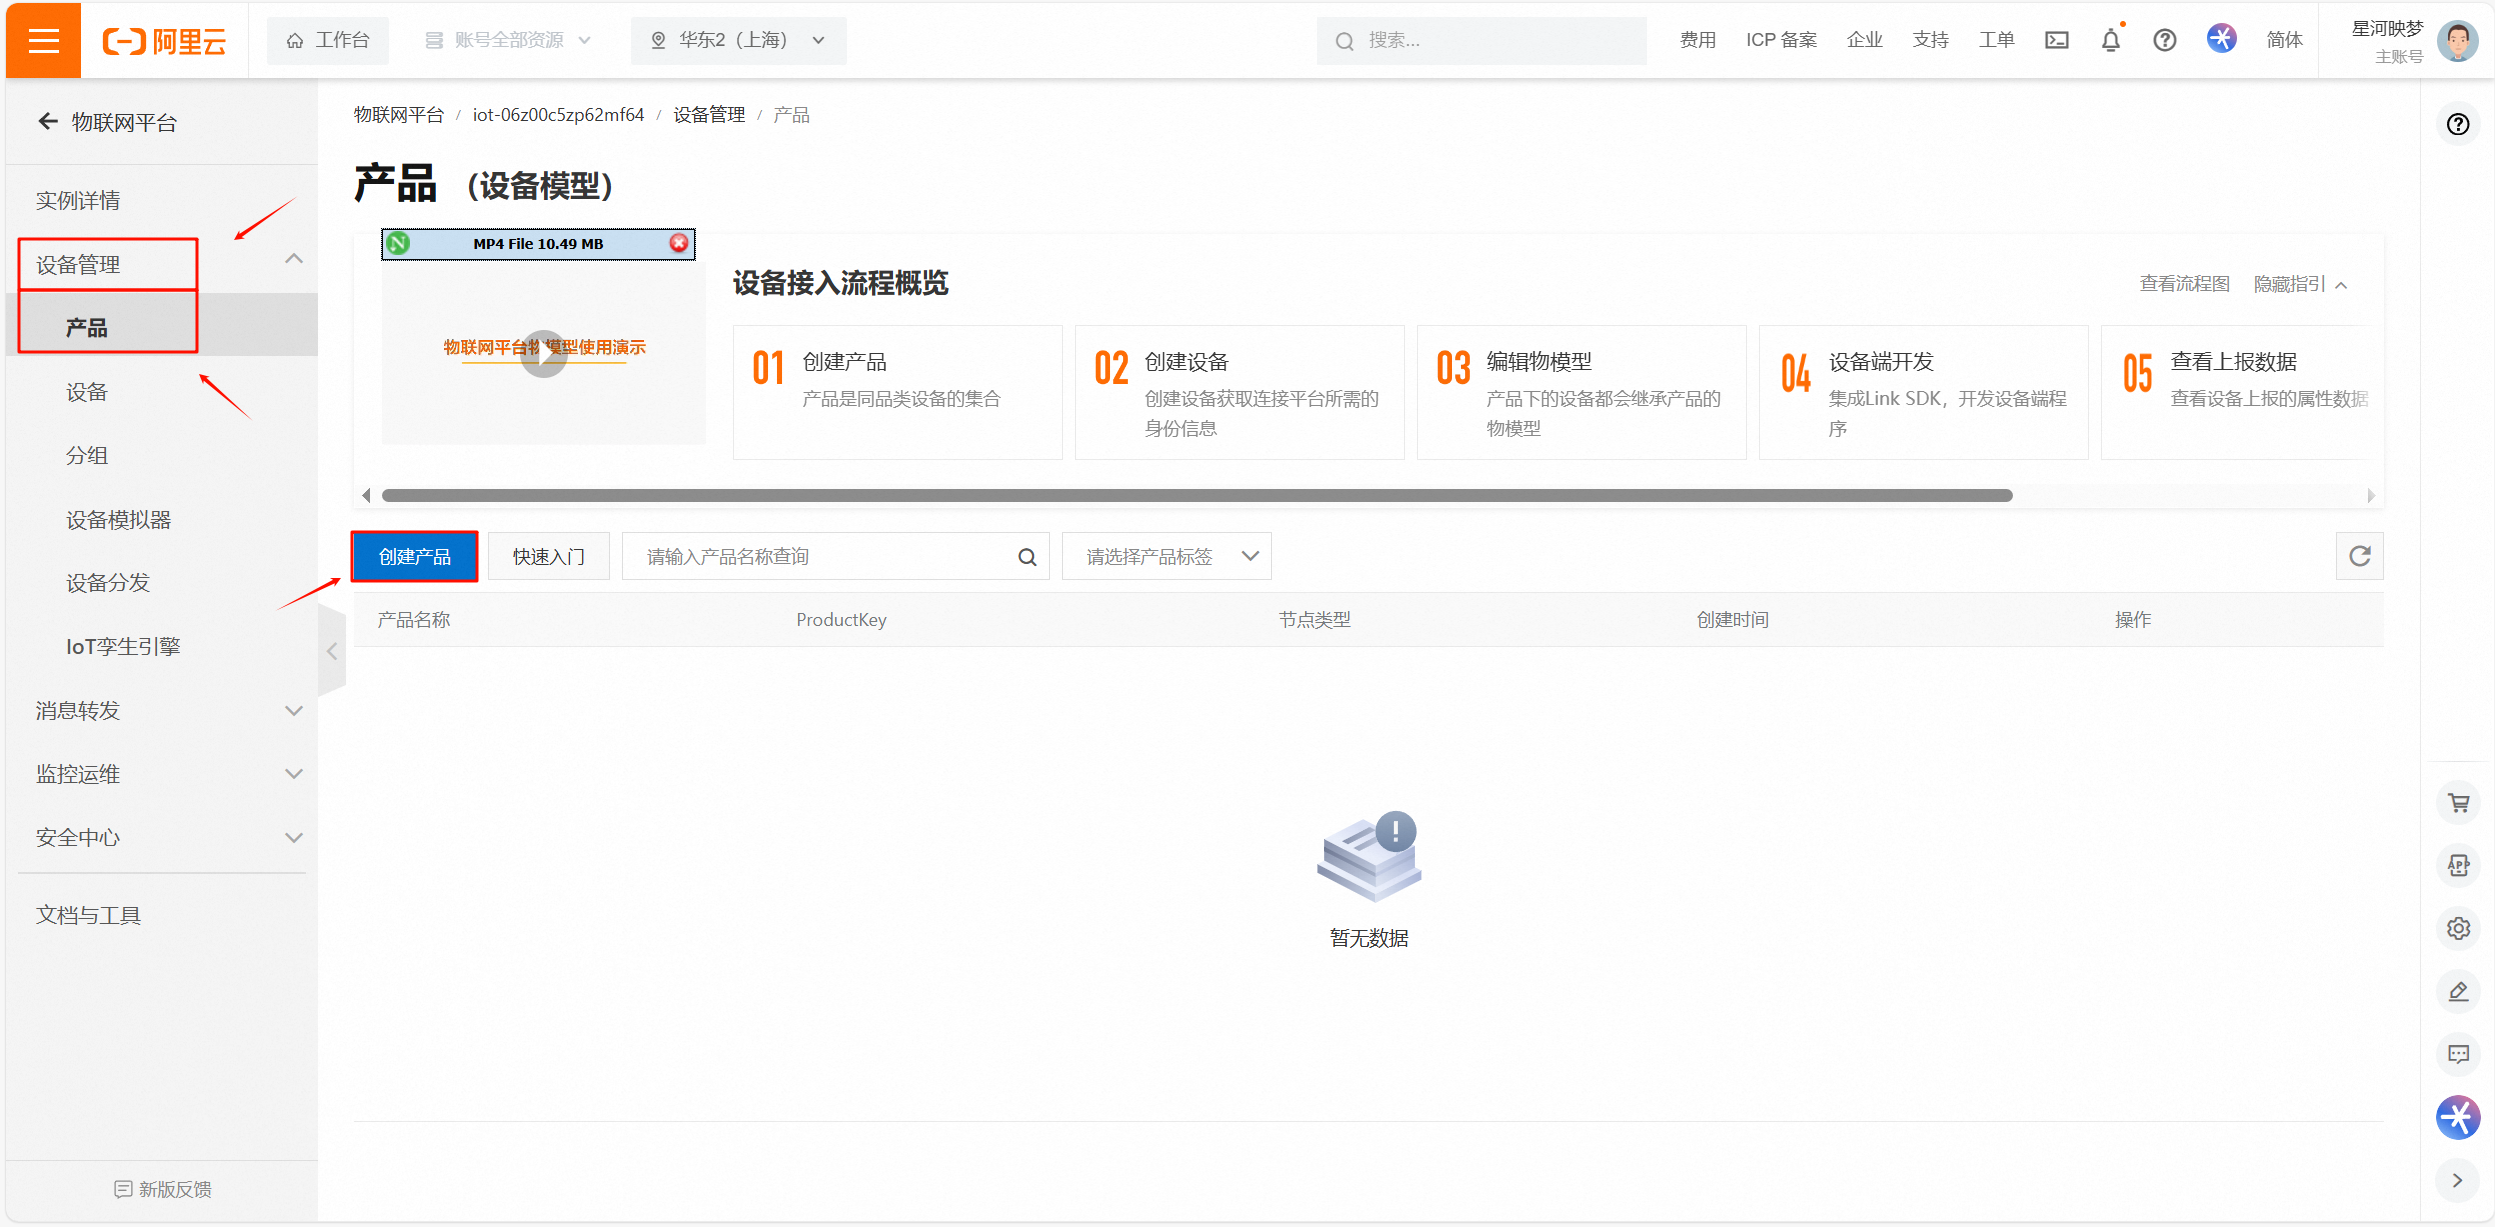2495x1227 pixels.
Task: Play the 物联网平台物模型 demo video
Action: coord(543,352)
